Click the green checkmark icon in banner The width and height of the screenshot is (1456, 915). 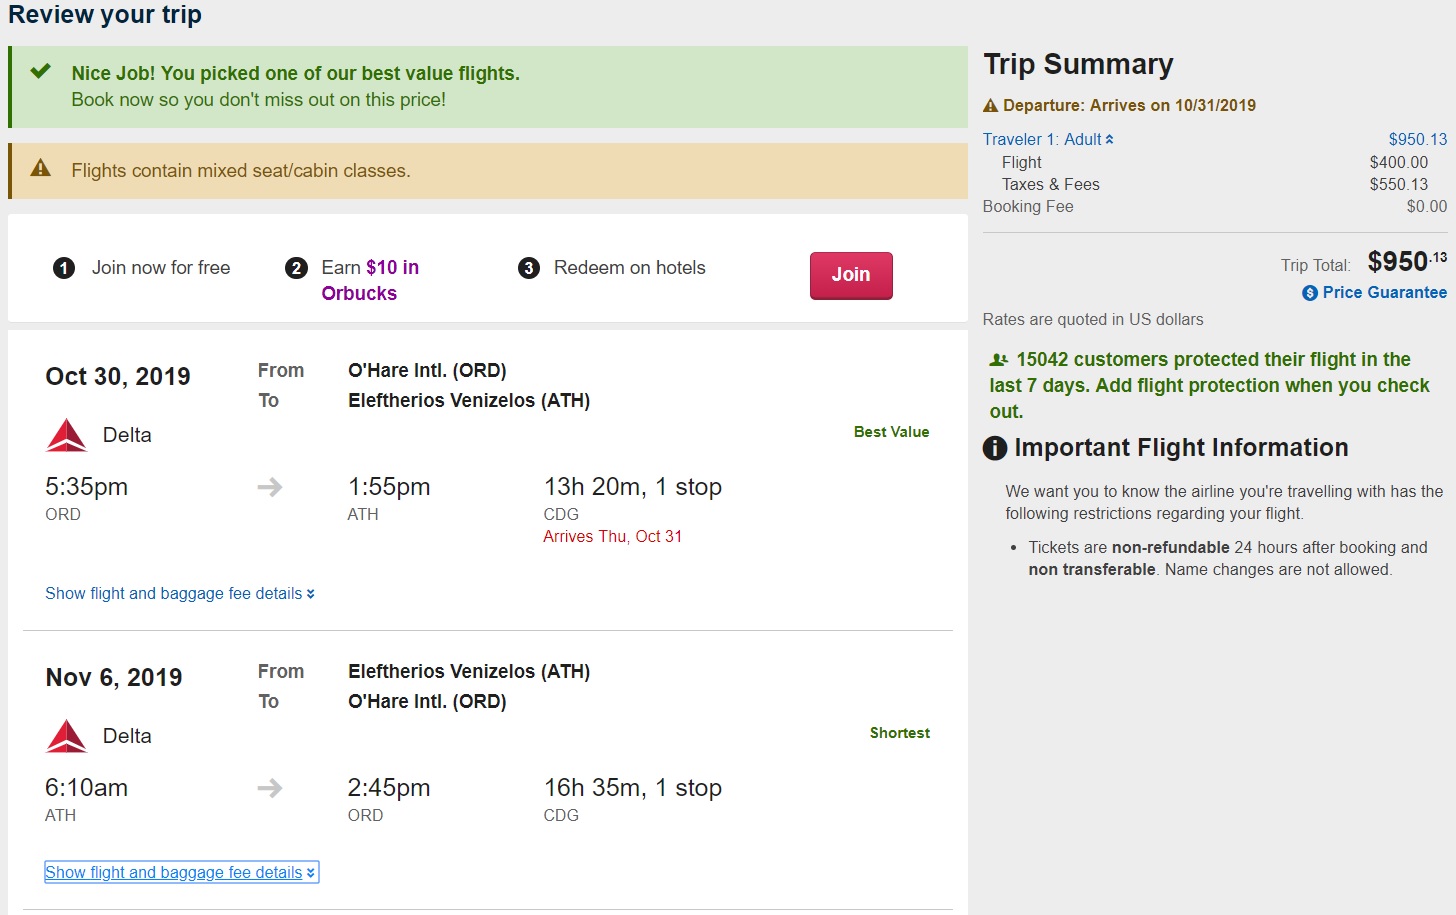coord(41,72)
